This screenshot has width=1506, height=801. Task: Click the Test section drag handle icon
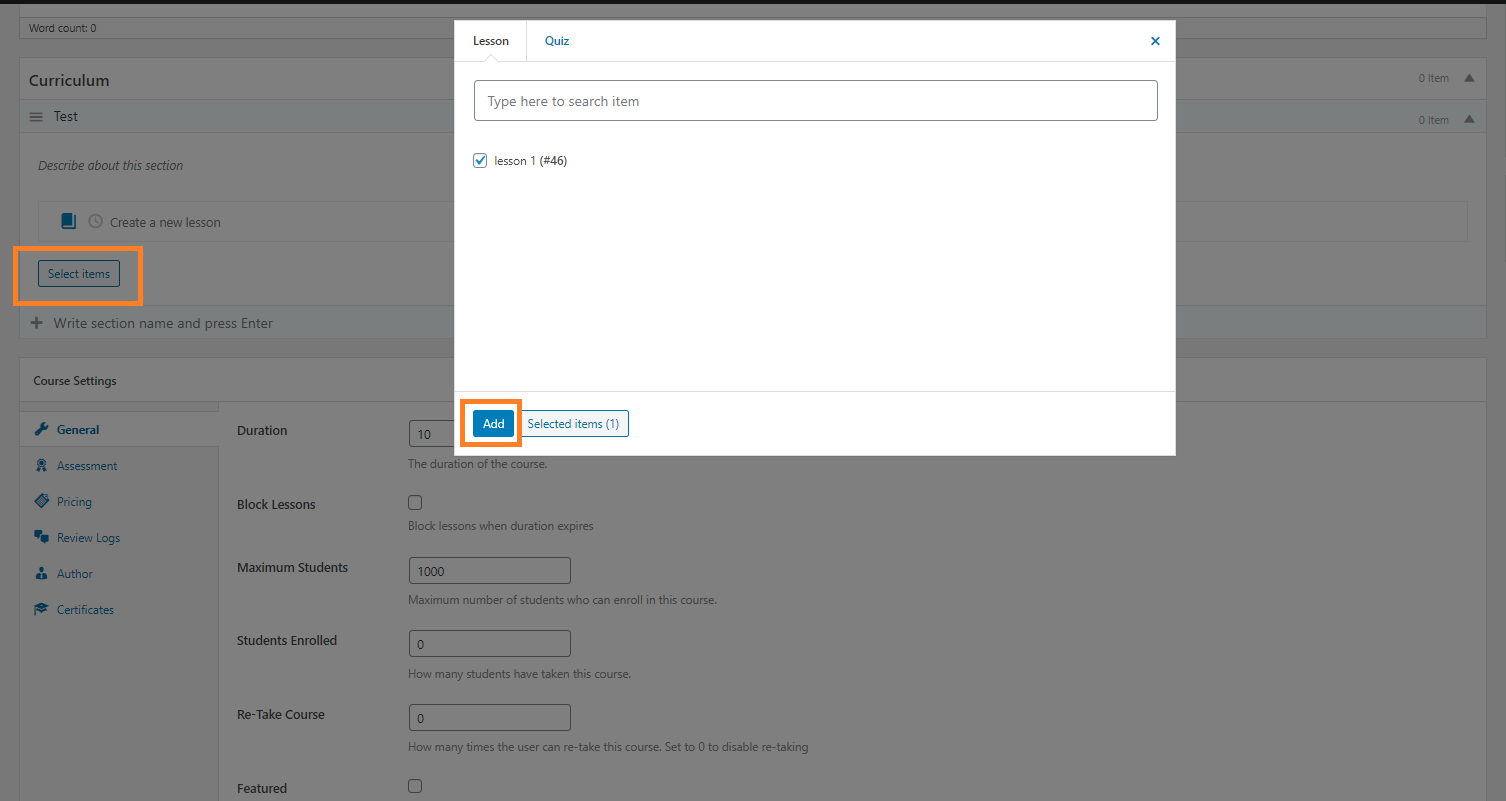(x=36, y=117)
